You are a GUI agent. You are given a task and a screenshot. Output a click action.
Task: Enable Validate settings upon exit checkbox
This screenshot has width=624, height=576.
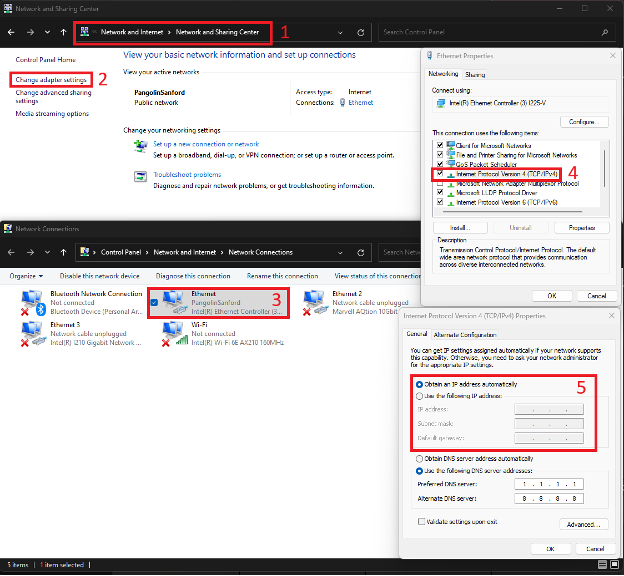pos(421,521)
